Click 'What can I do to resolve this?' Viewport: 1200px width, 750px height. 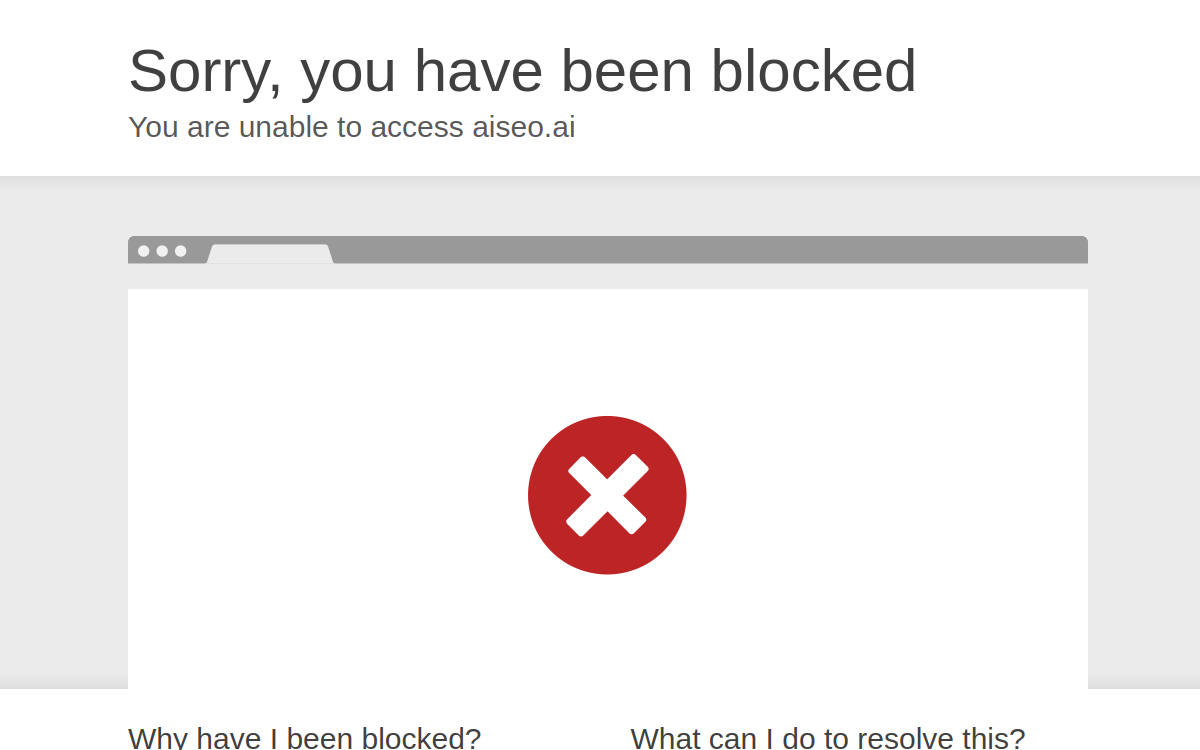[828, 738]
